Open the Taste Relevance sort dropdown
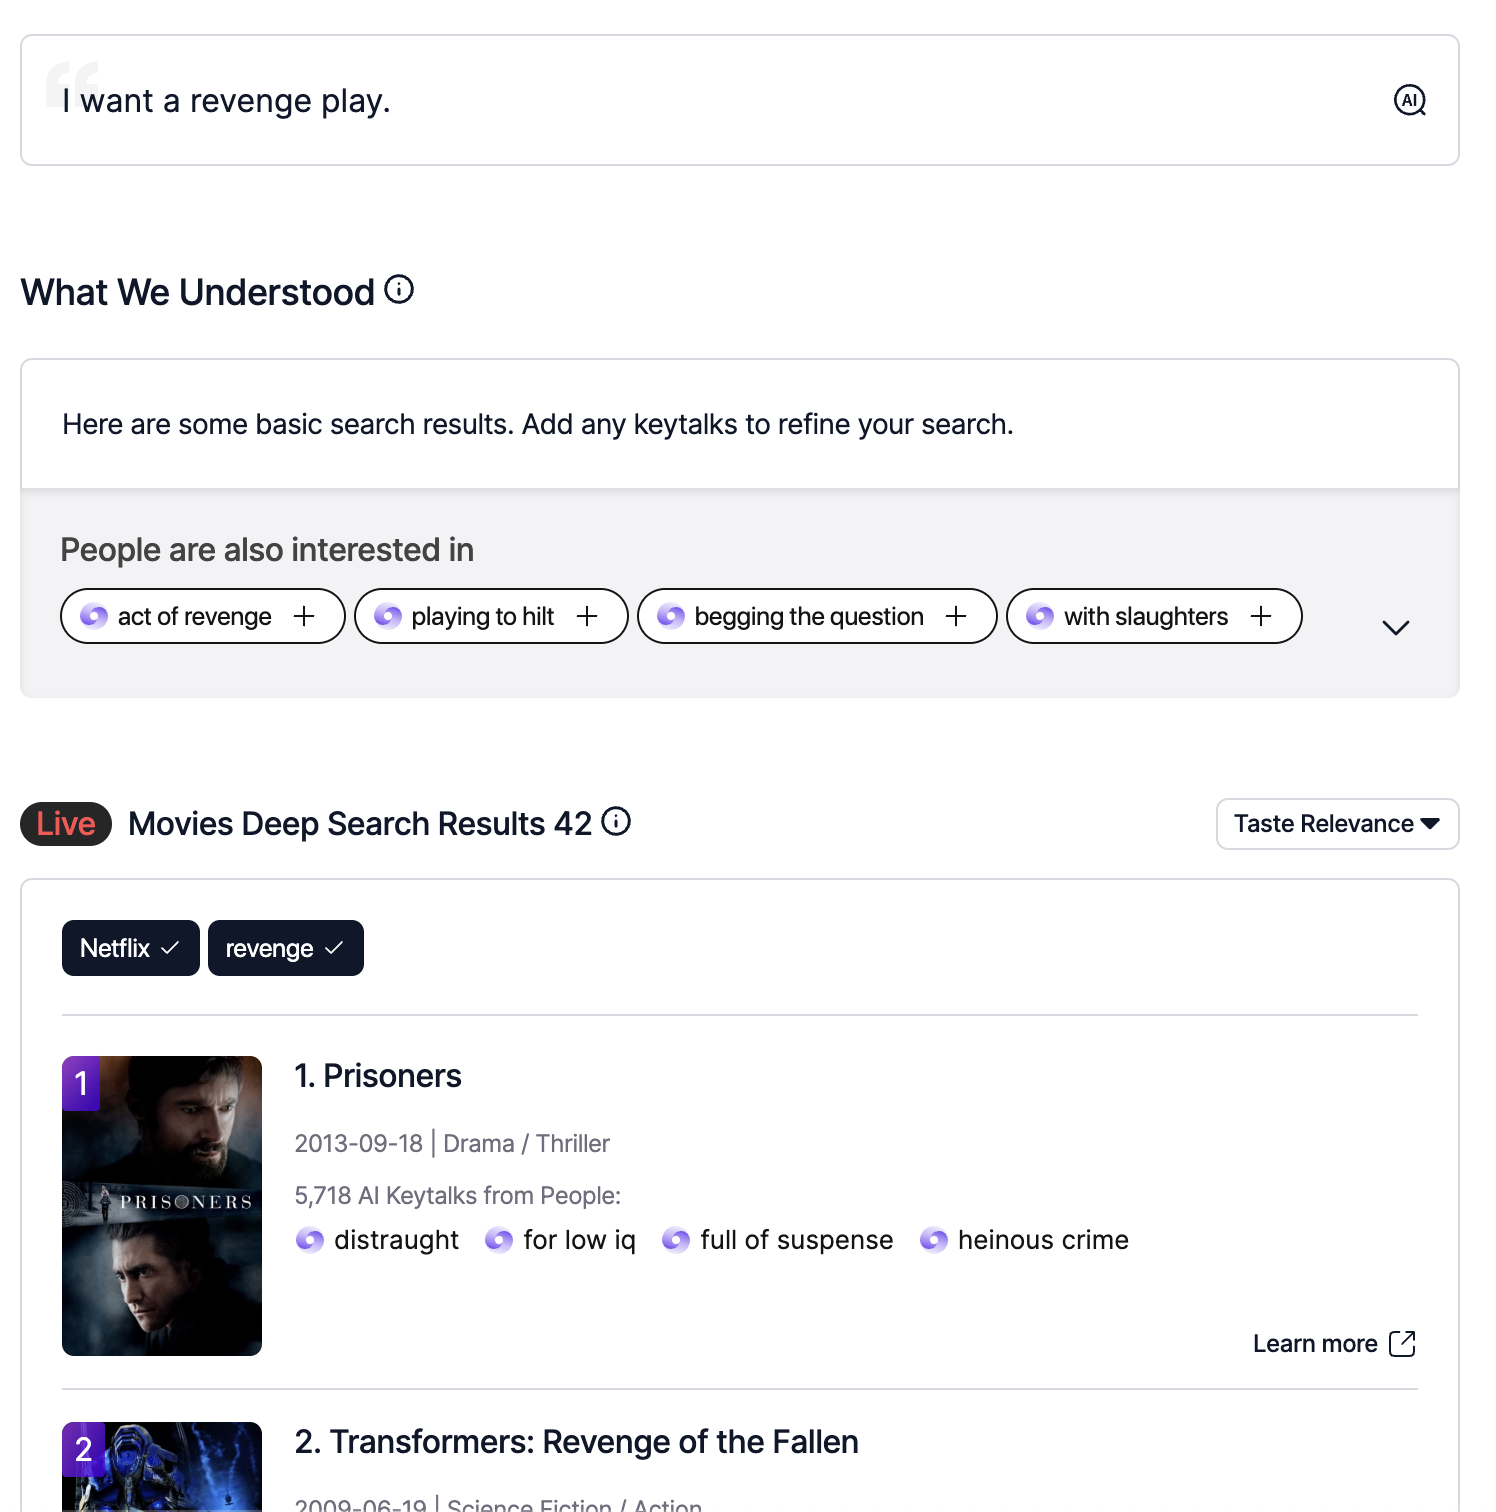 pyautogui.click(x=1336, y=824)
